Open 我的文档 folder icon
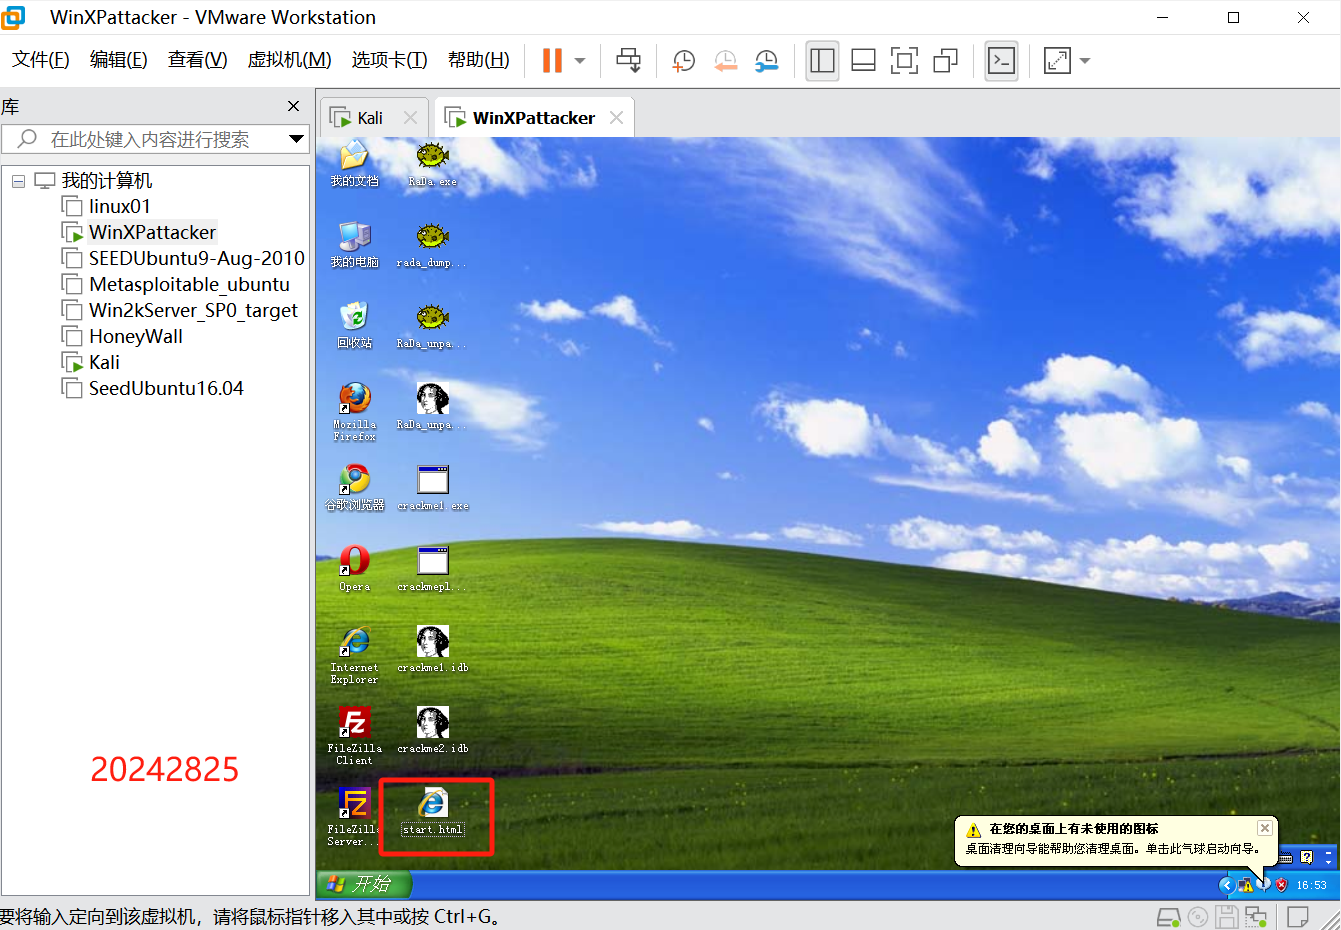 (355, 163)
